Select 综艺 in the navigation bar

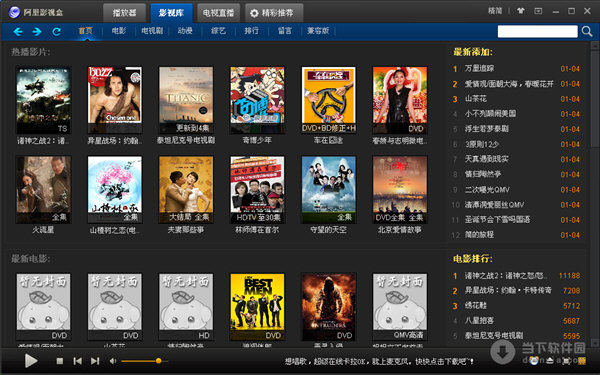[x=218, y=31]
